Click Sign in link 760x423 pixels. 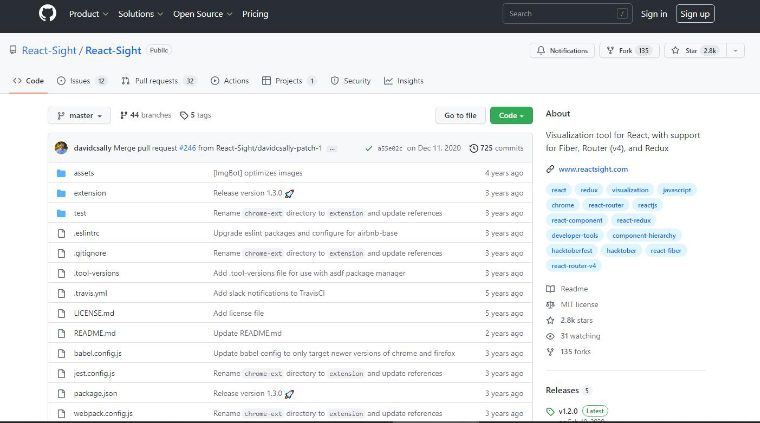654,14
